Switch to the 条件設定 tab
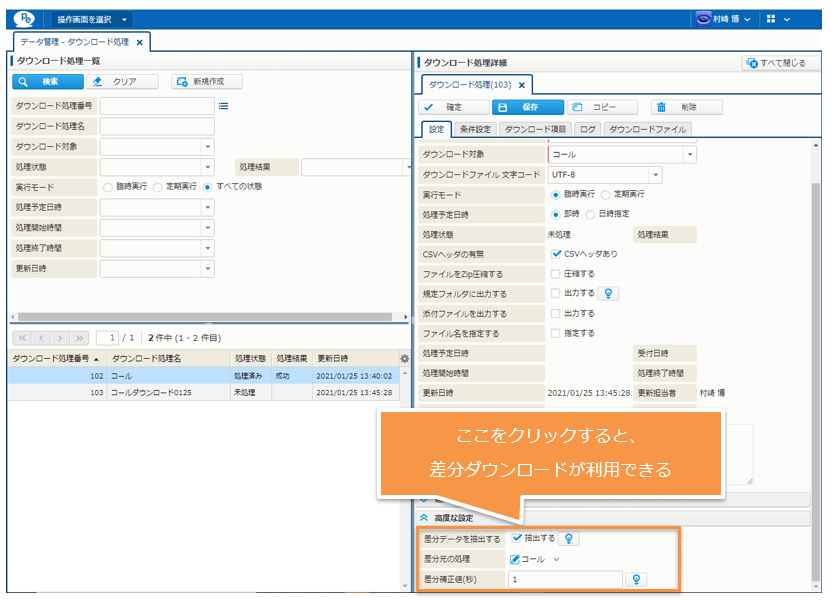This screenshot has width=833, height=601. click(x=475, y=129)
